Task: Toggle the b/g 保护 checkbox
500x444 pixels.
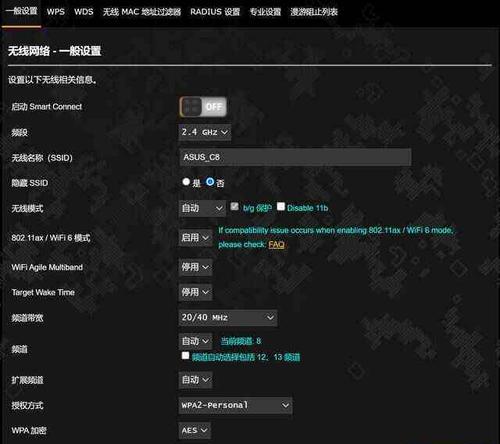Action: click(x=234, y=207)
